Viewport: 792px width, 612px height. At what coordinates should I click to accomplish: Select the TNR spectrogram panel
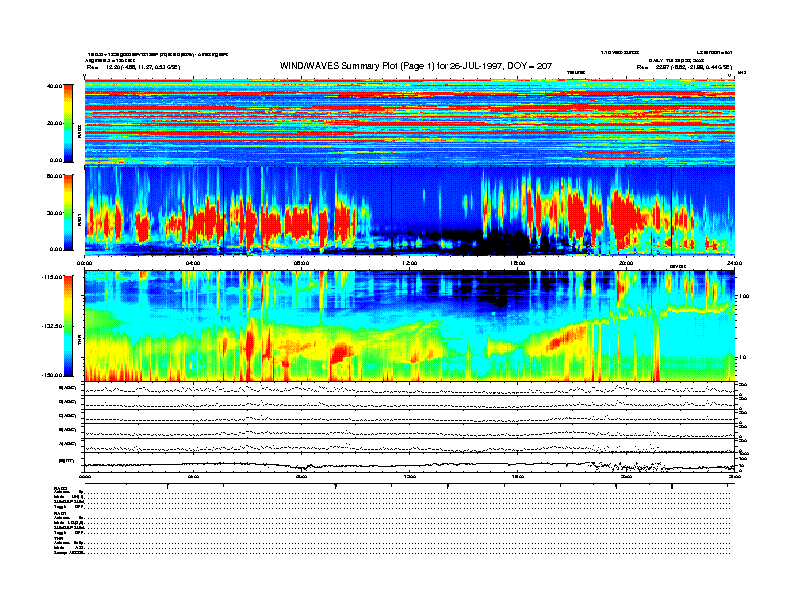[x=410, y=325]
